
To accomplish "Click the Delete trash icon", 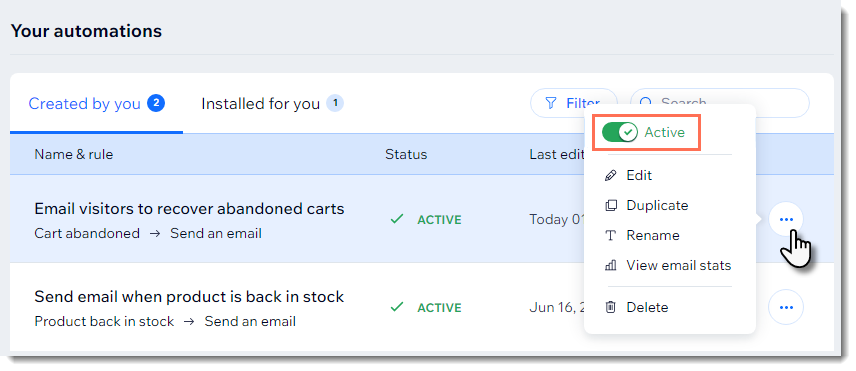I will tap(611, 307).
